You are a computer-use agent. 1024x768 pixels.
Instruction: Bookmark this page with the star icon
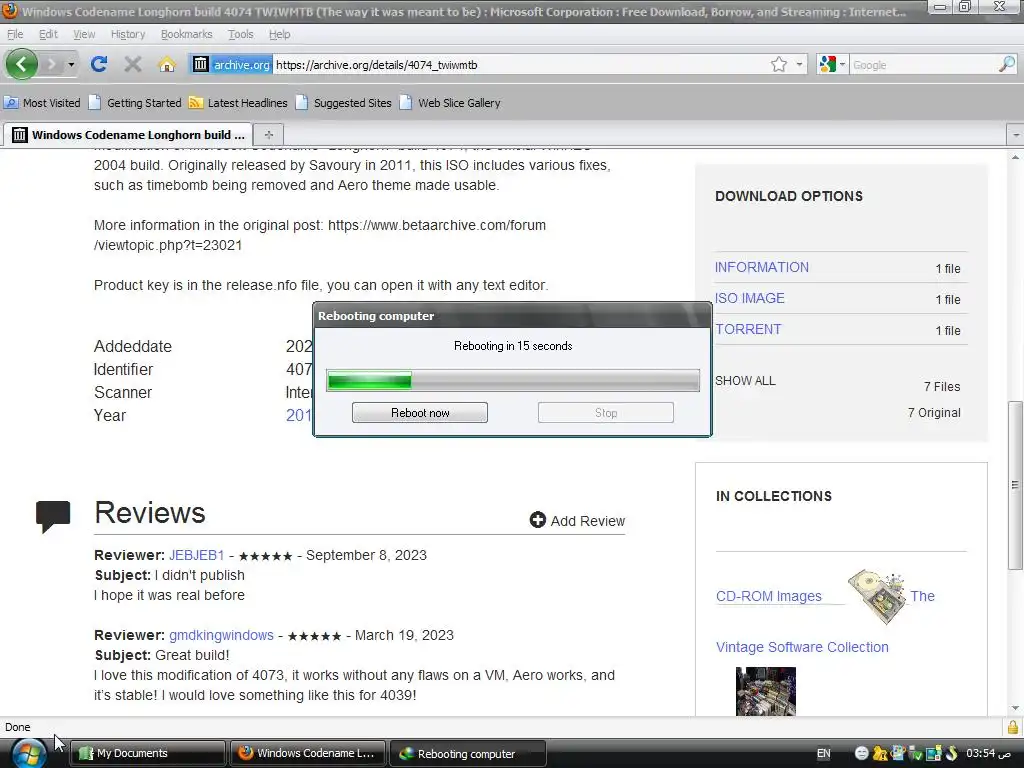[x=778, y=64]
